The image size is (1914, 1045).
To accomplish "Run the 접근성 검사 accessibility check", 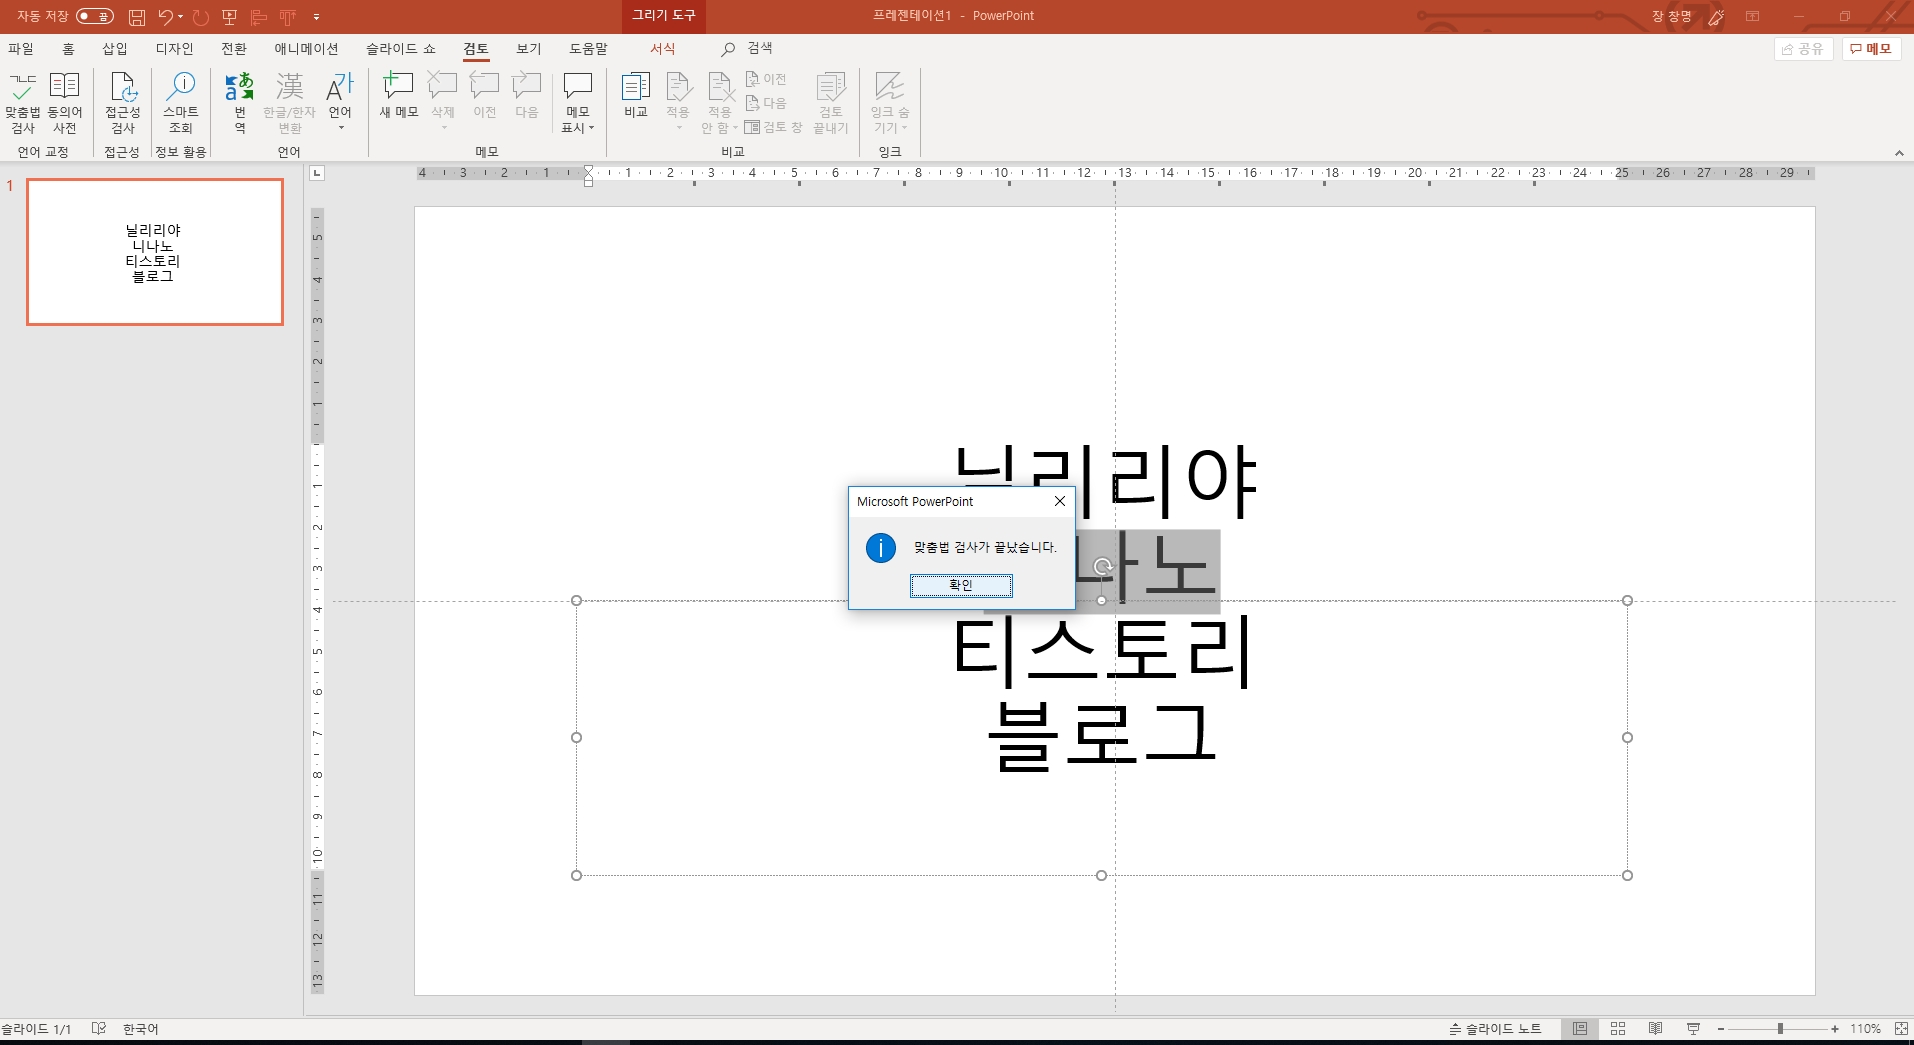I will pos(122,103).
